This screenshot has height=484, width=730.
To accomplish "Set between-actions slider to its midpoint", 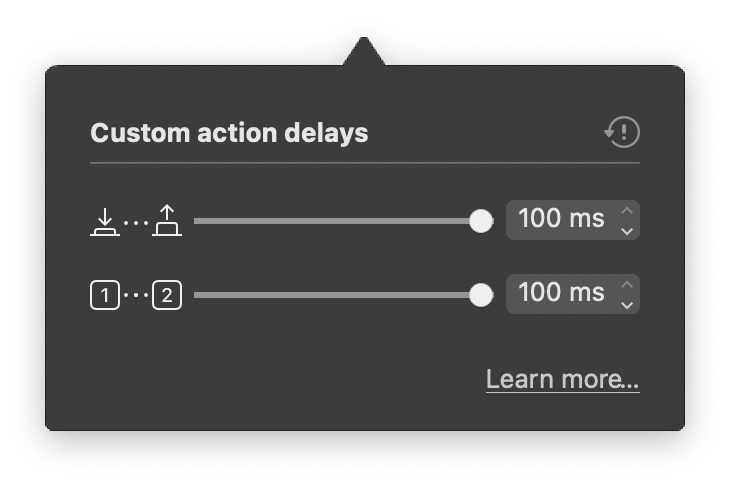I will 343,295.
